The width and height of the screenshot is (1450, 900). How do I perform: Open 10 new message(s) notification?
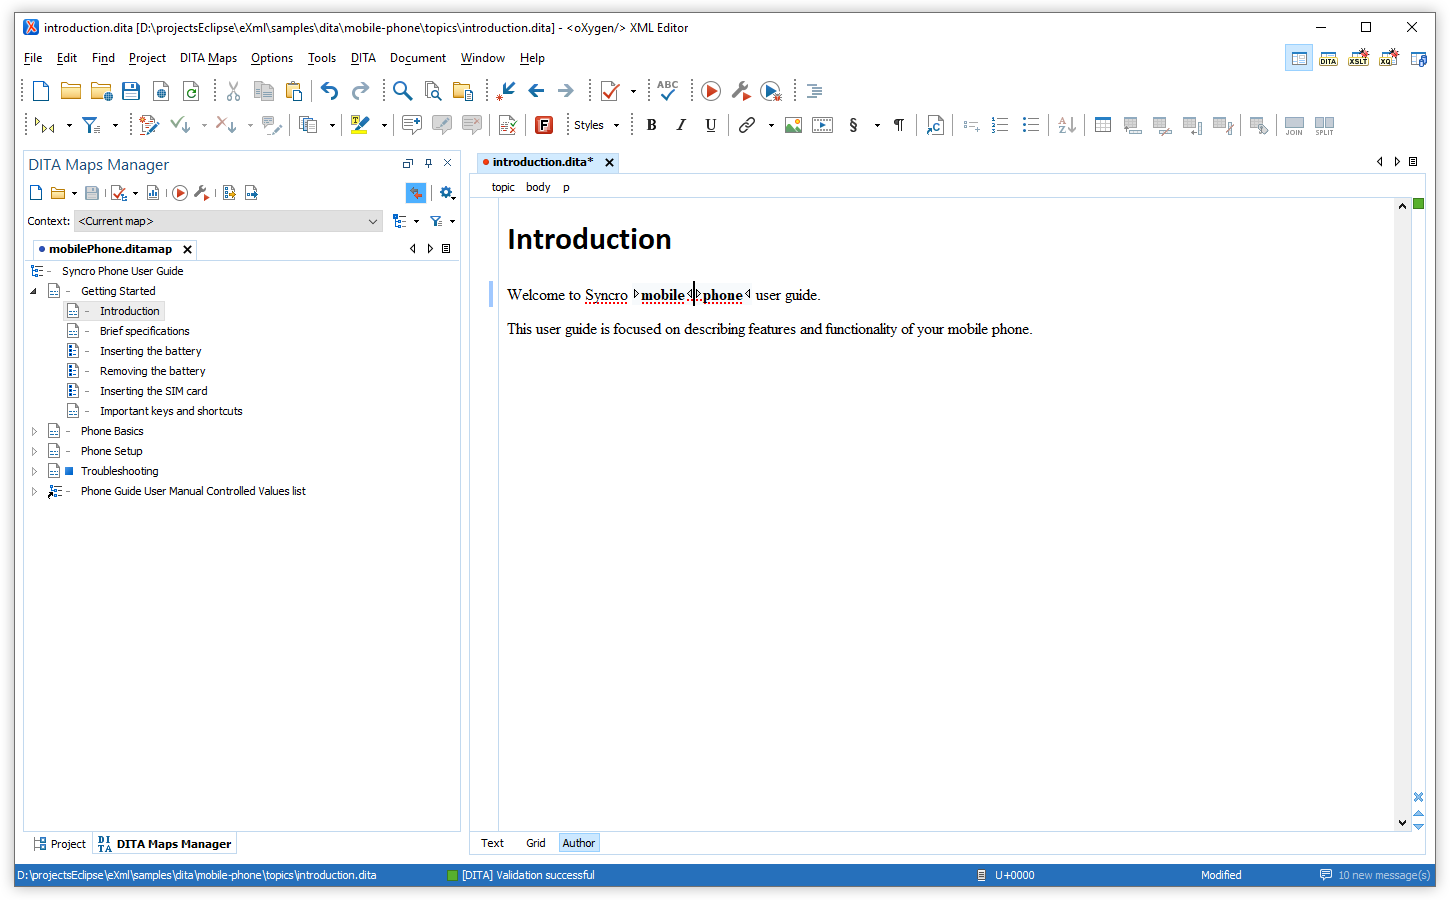point(1374,875)
